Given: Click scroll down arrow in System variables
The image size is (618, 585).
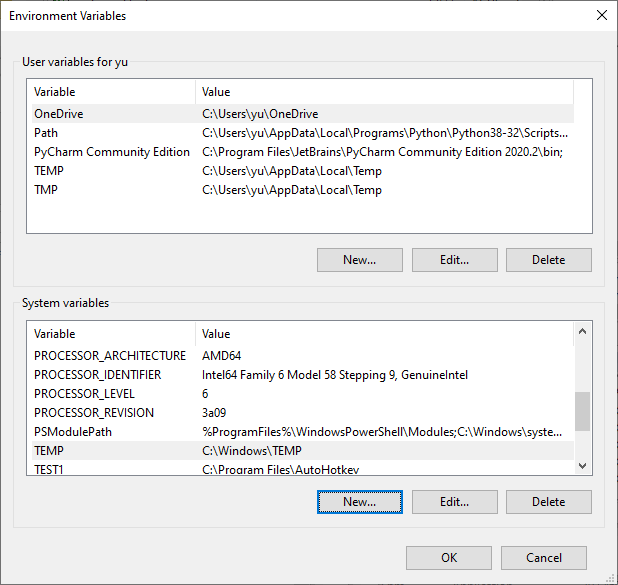Looking at the screenshot, I should 582,466.
